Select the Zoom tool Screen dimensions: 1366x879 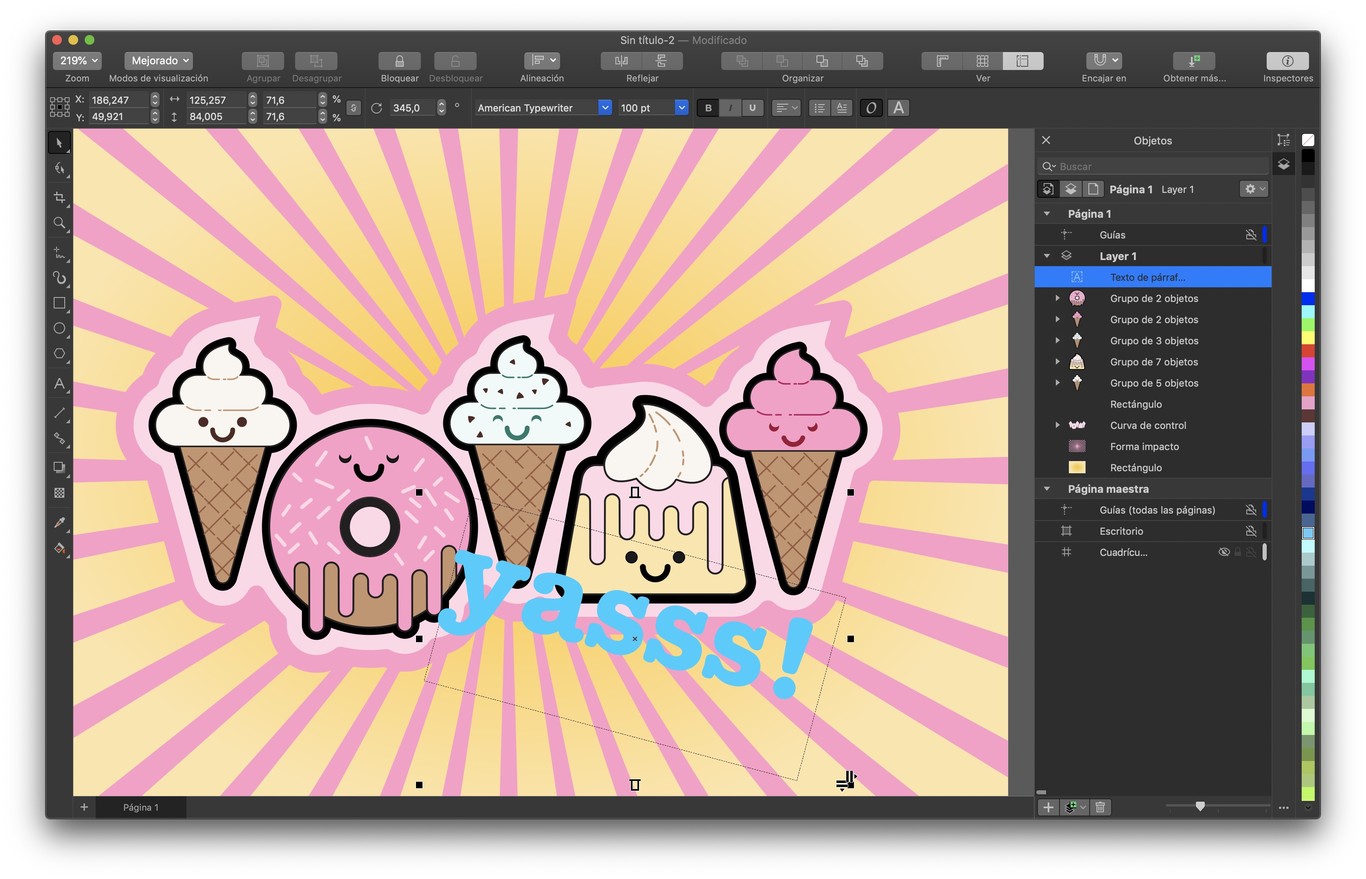coord(59,224)
